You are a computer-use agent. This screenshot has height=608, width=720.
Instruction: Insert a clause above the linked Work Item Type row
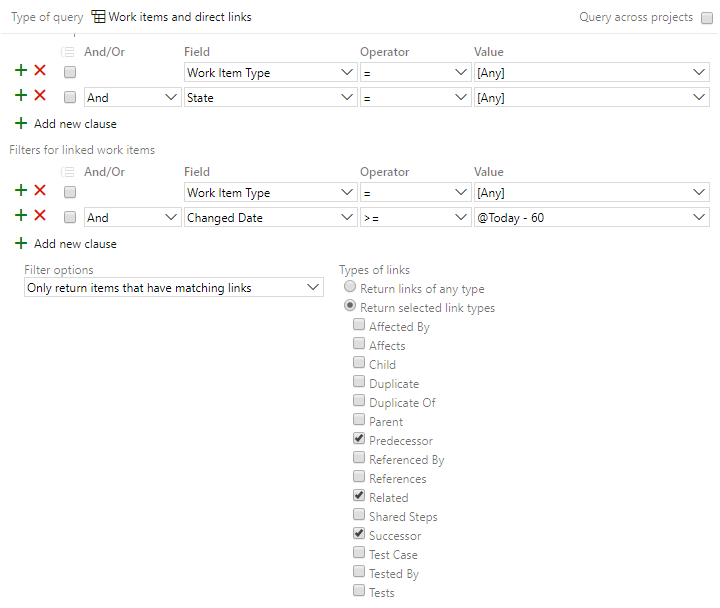pyautogui.click(x=21, y=190)
